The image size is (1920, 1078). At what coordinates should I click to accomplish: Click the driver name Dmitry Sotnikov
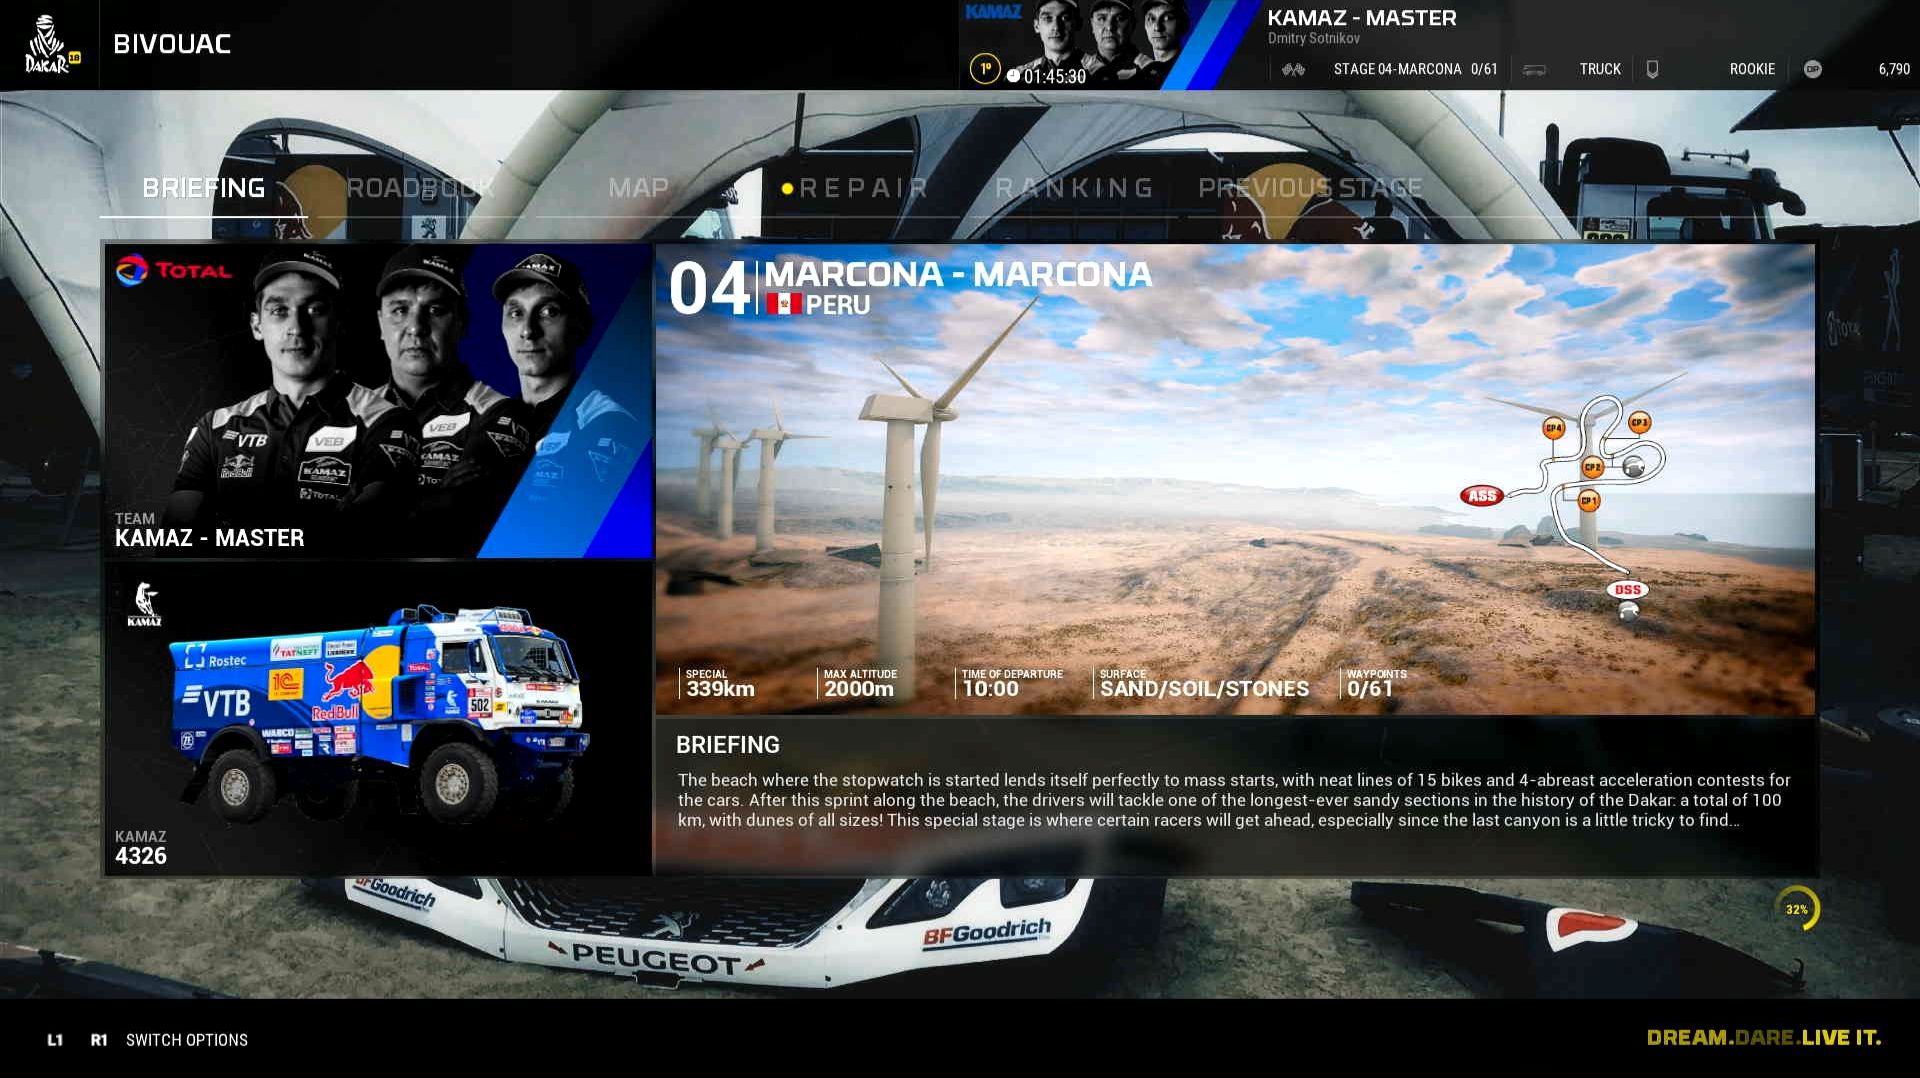(x=1314, y=39)
